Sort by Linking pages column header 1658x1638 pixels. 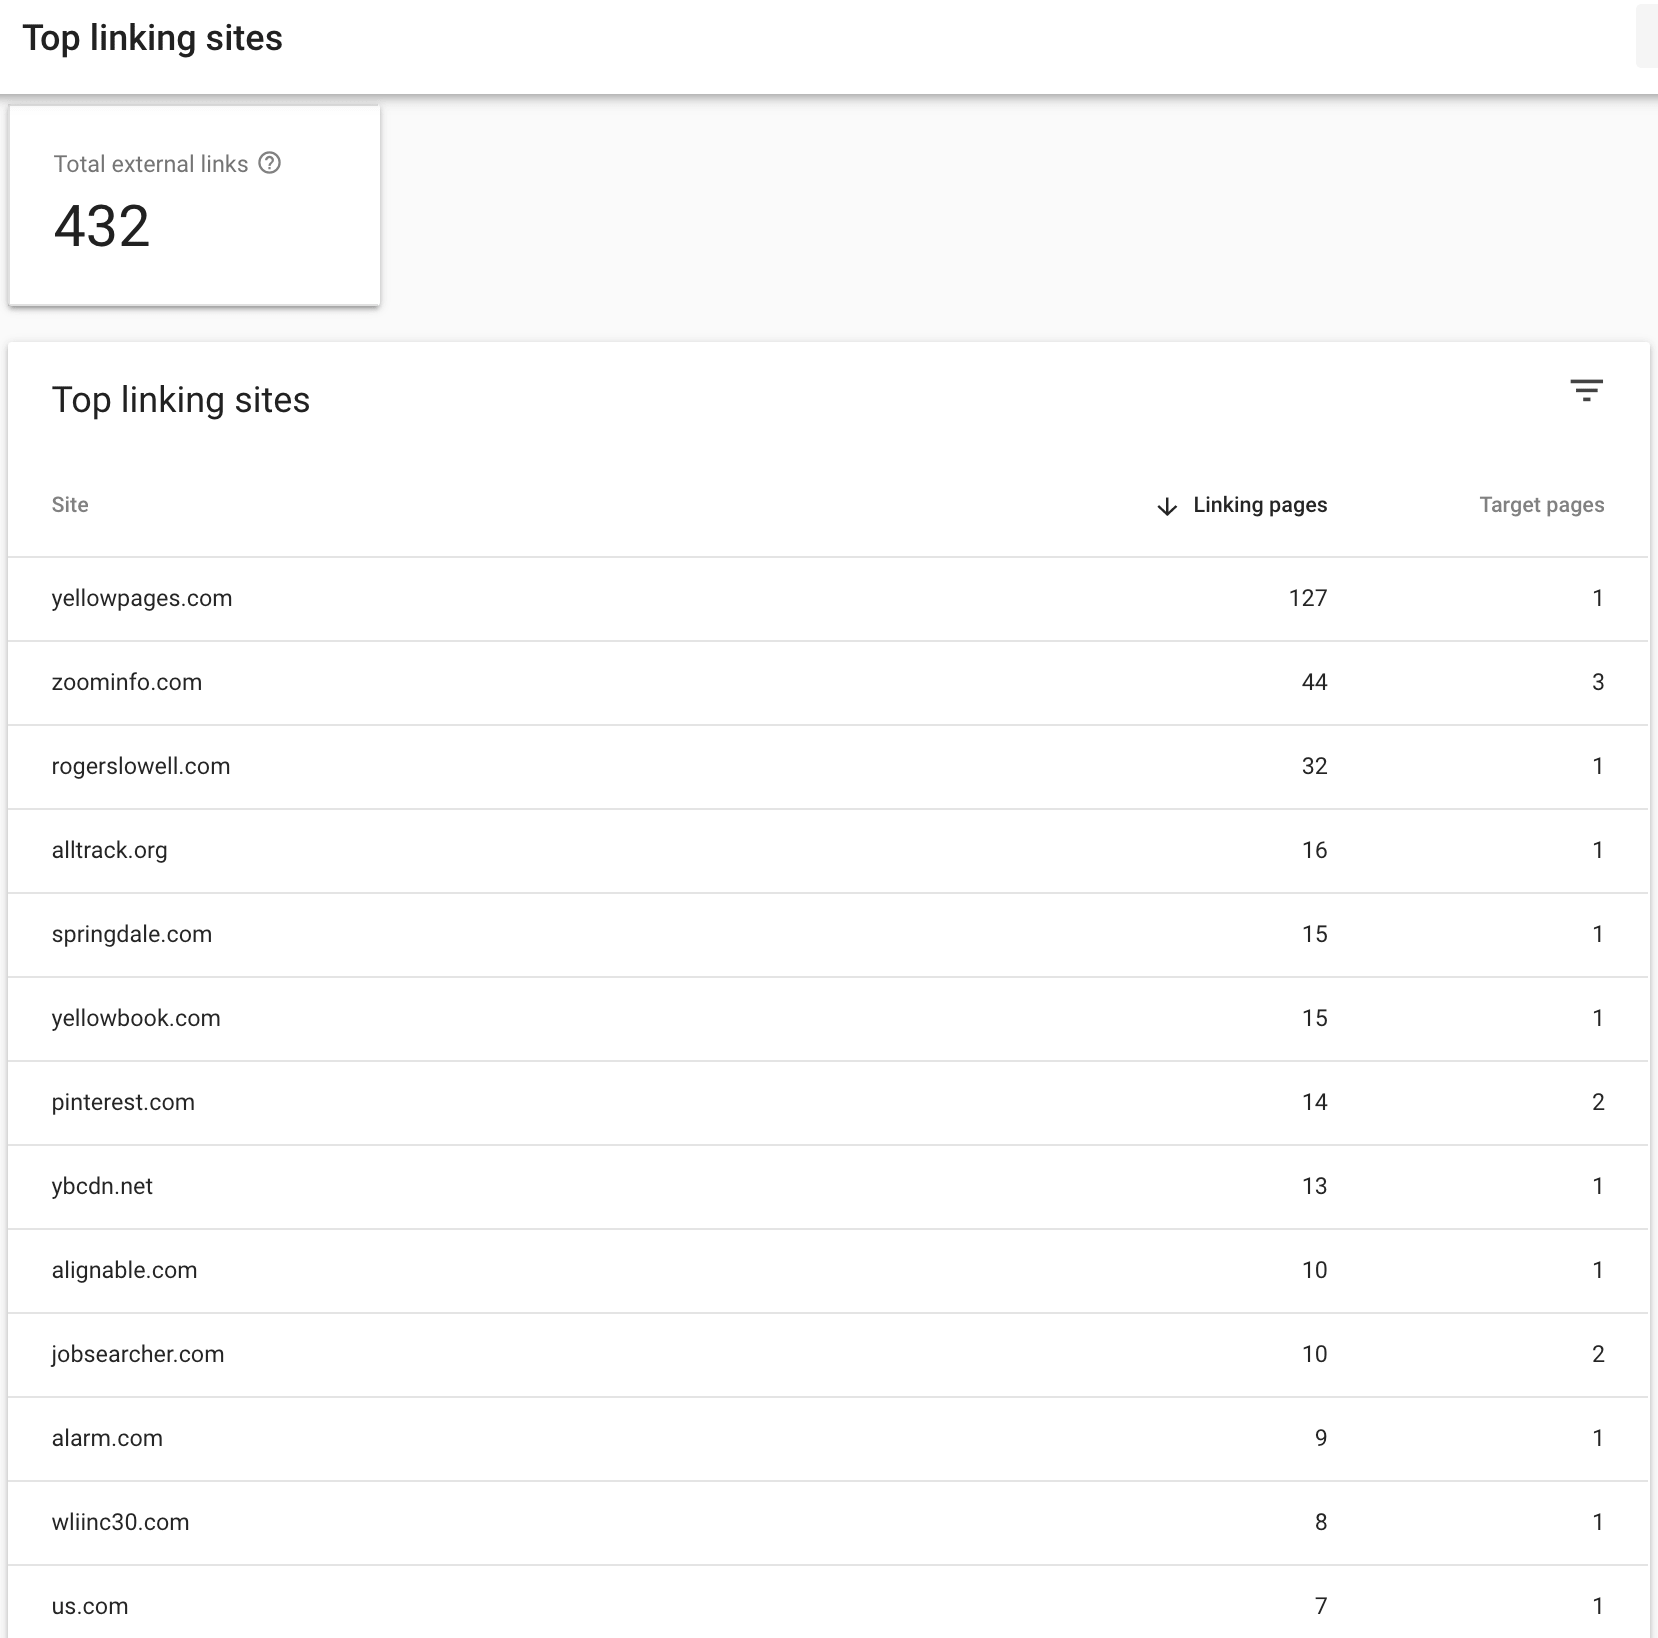[1259, 505]
